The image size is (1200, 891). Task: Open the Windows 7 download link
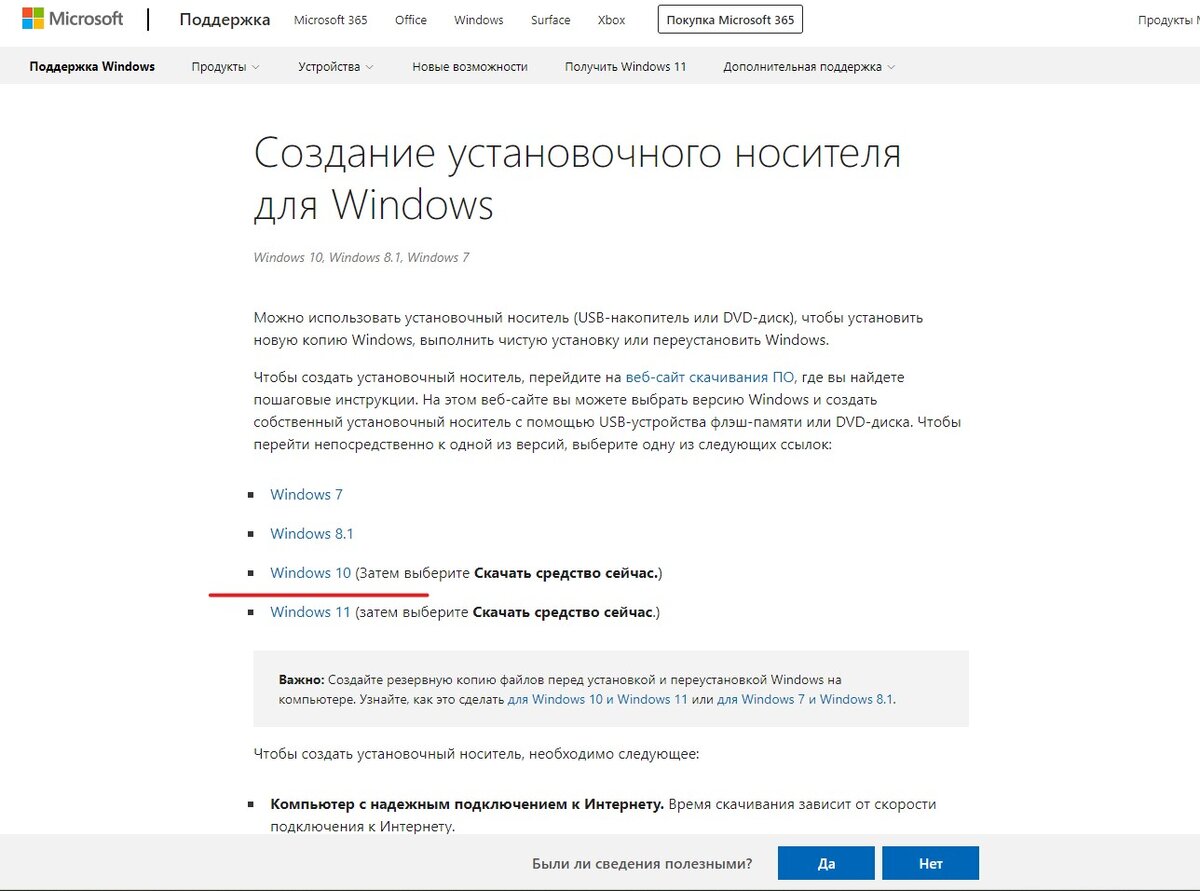click(x=306, y=495)
